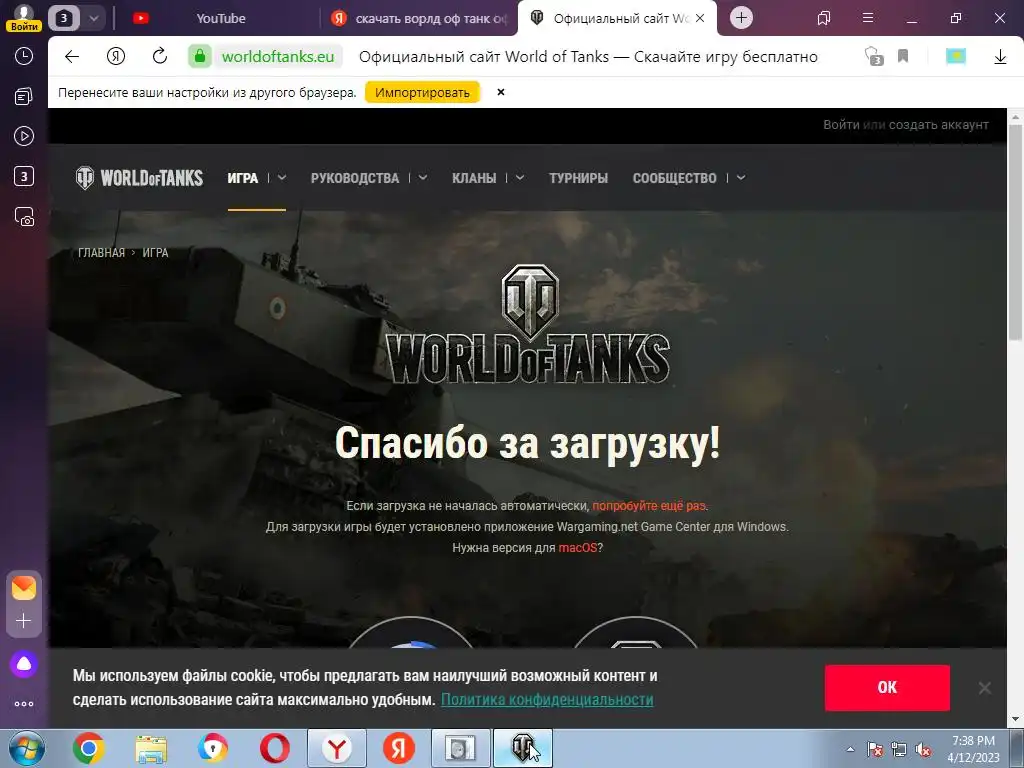This screenshot has height=768, width=1024.
Task: Dismiss the import settings notification bar
Action: click(x=501, y=92)
